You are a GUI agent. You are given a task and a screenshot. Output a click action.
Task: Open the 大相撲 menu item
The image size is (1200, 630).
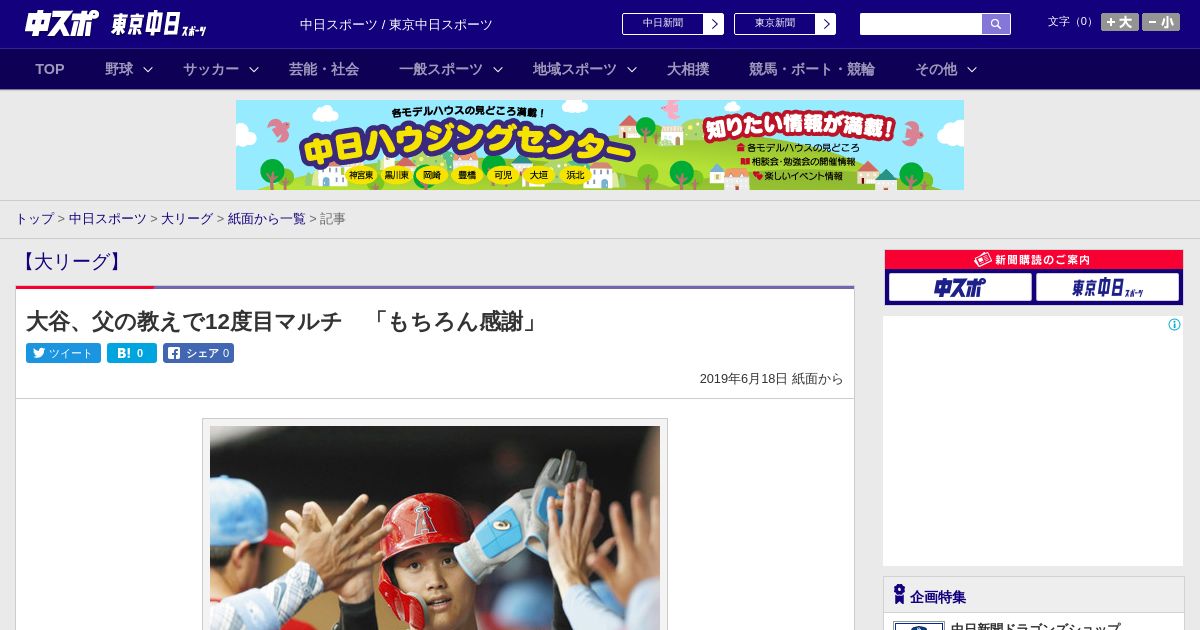688,69
